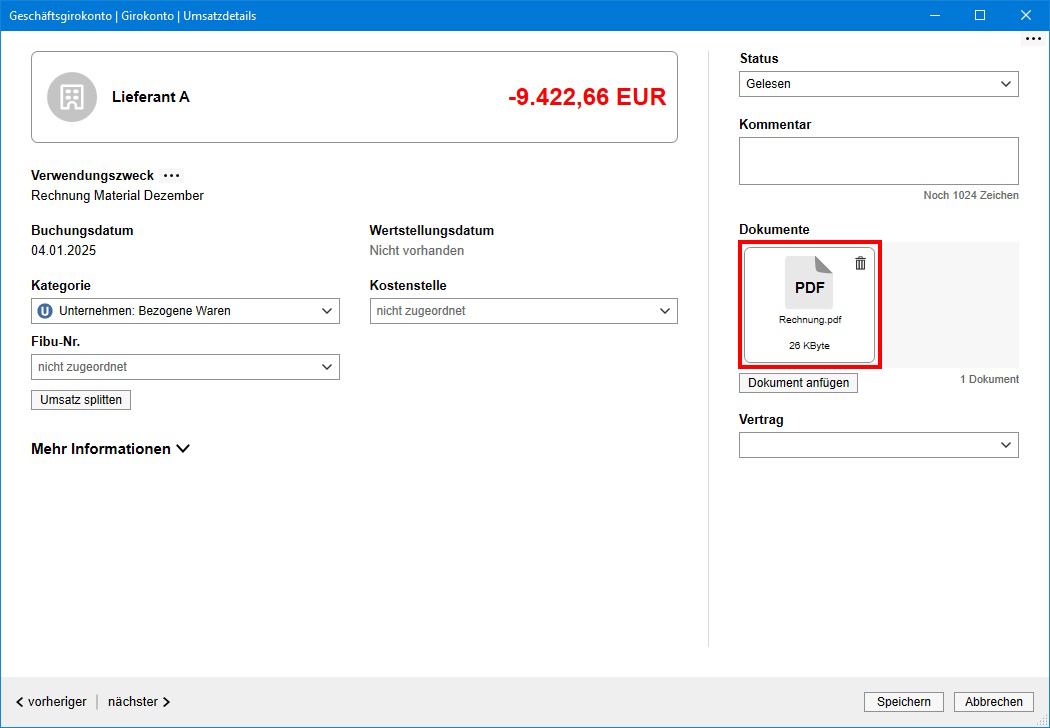1050x728 pixels.
Task: Open the three-dot menu at the window's top-right corner
Action: [x=1033, y=39]
